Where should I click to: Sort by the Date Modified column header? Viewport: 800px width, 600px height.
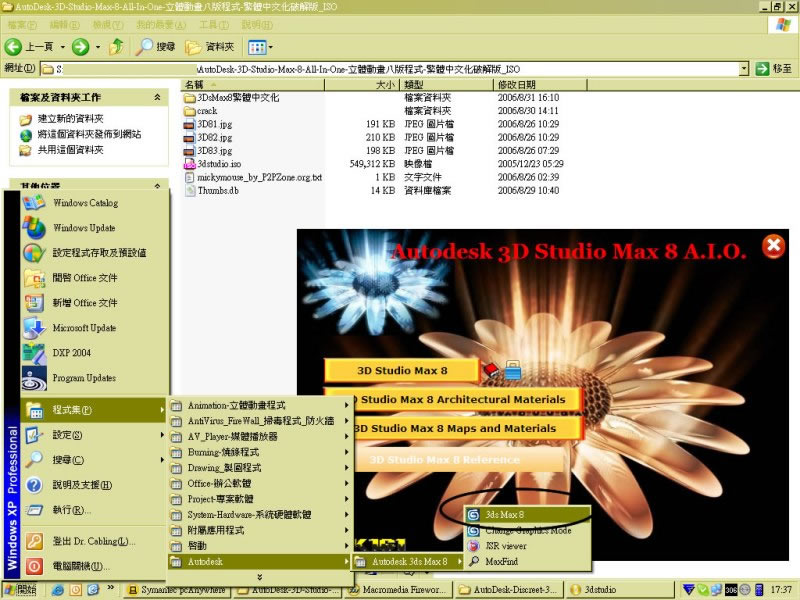point(540,85)
